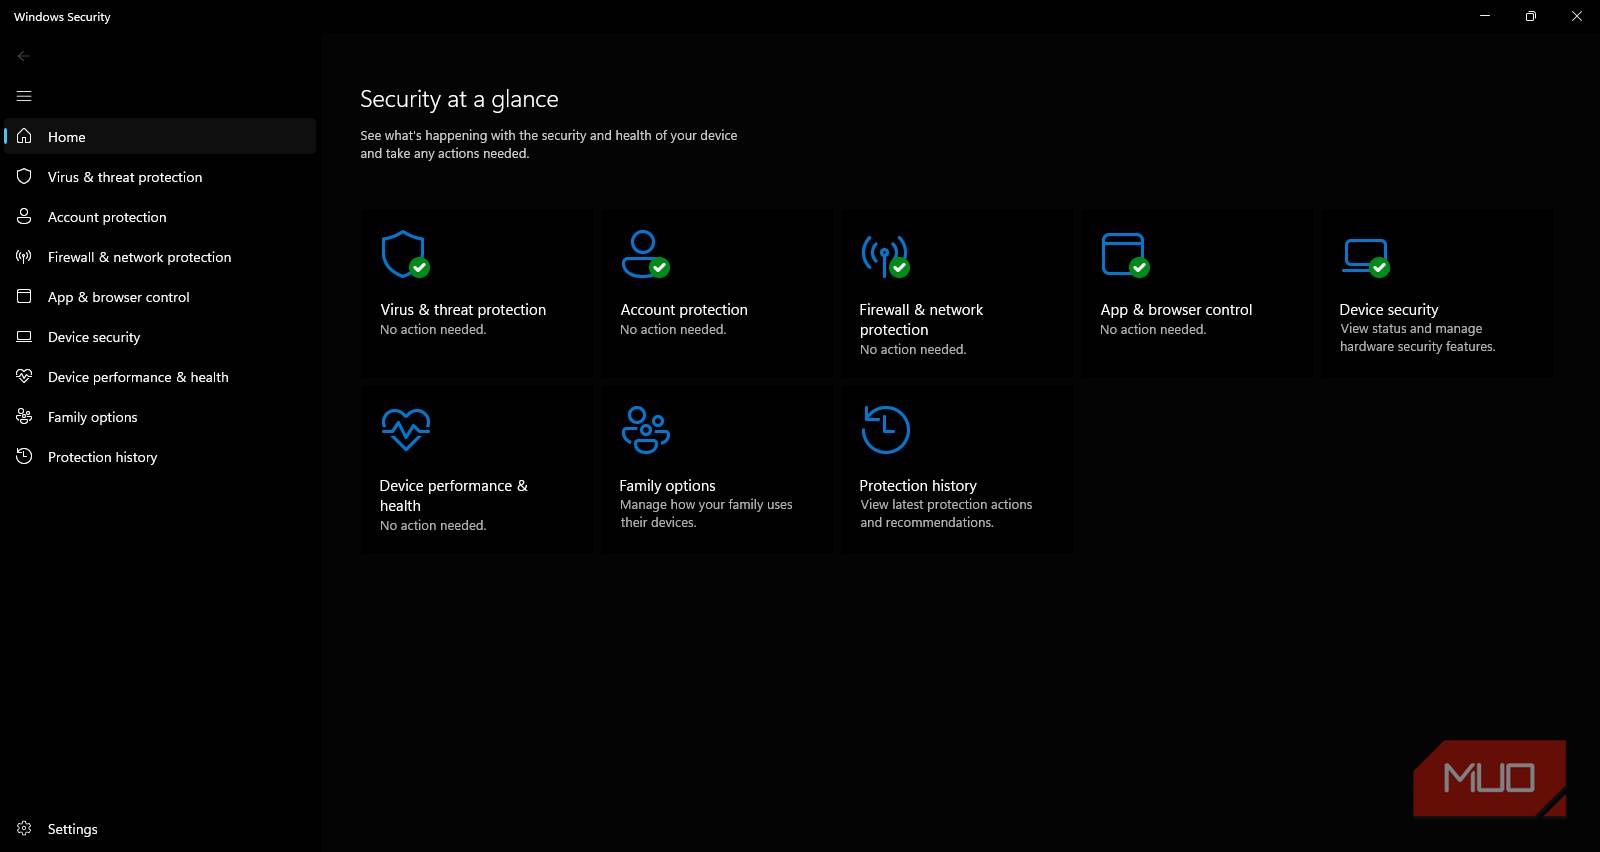Click the family icon beside Family options in sidebar
The height and width of the screenshot is (852, 1600).
pyautogui.click(x=24, y=416)
